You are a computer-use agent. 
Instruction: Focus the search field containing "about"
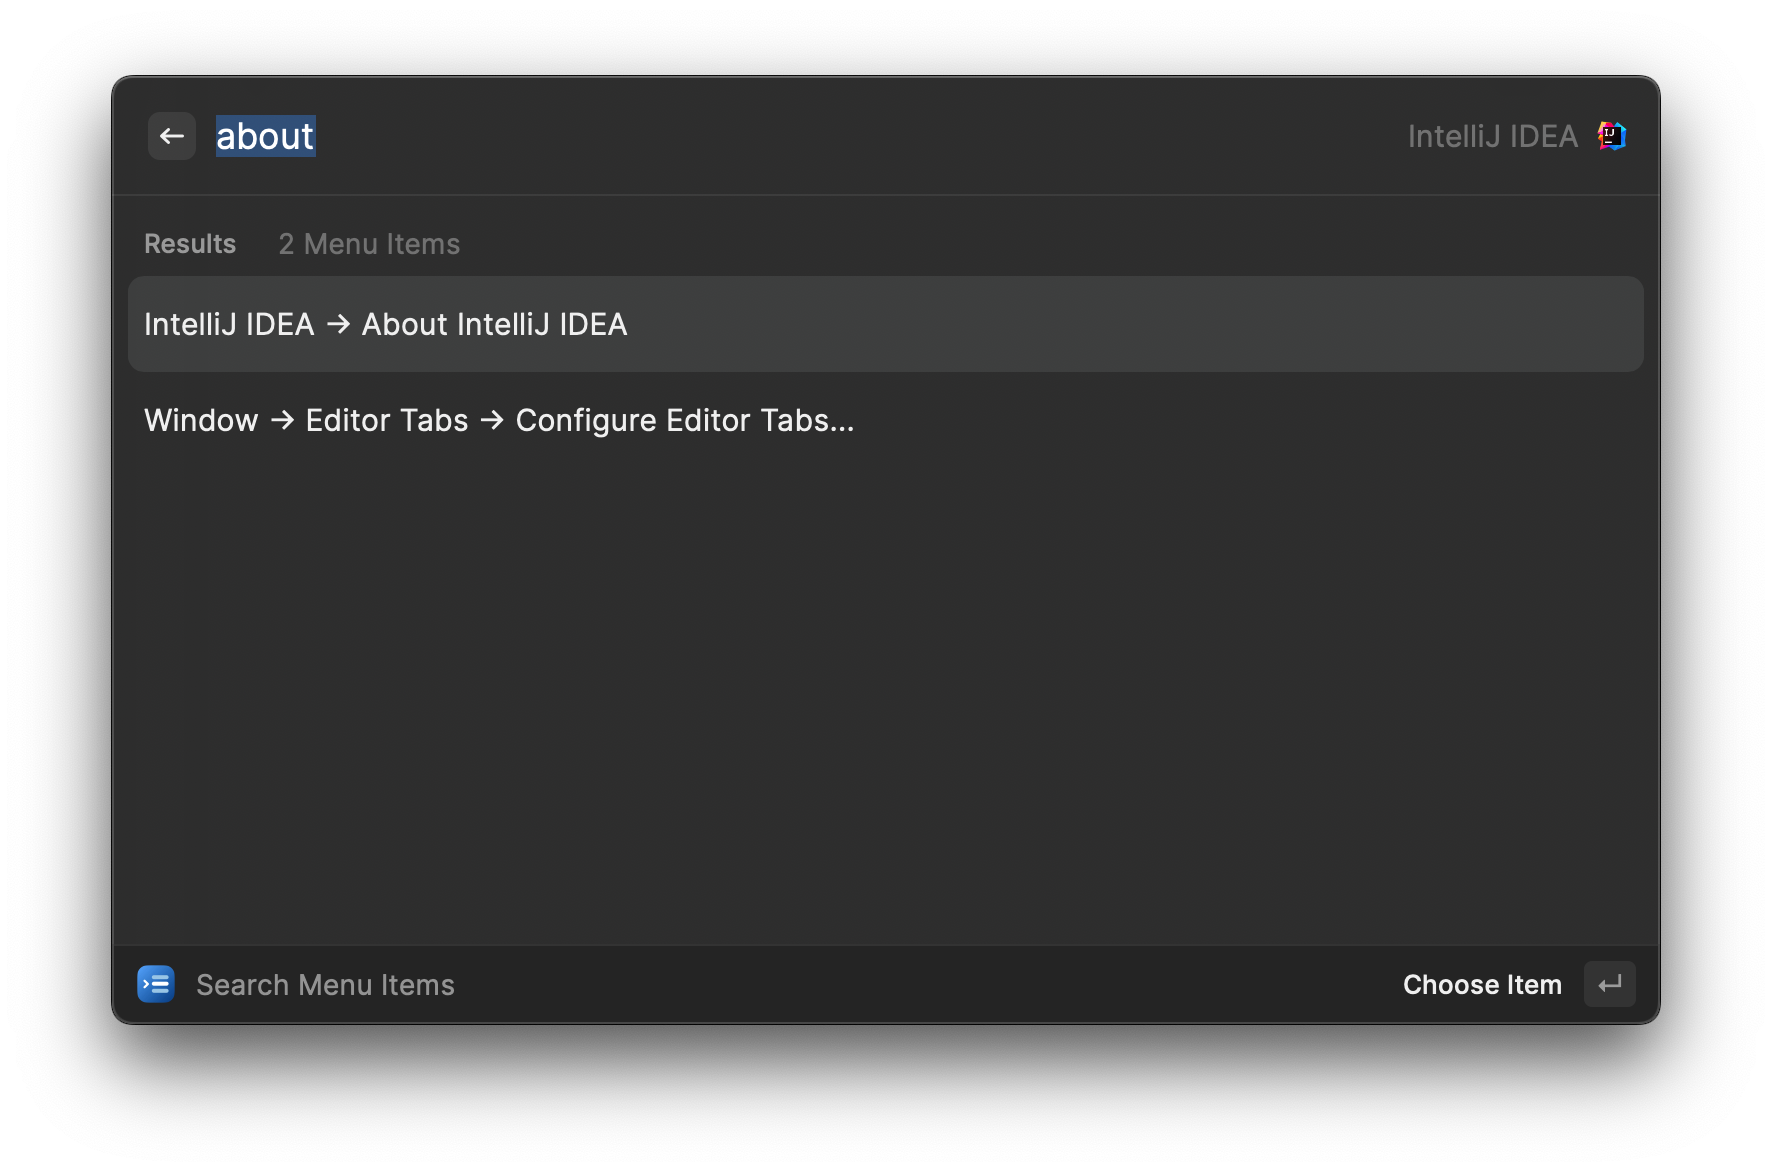[x=265, y=136]
